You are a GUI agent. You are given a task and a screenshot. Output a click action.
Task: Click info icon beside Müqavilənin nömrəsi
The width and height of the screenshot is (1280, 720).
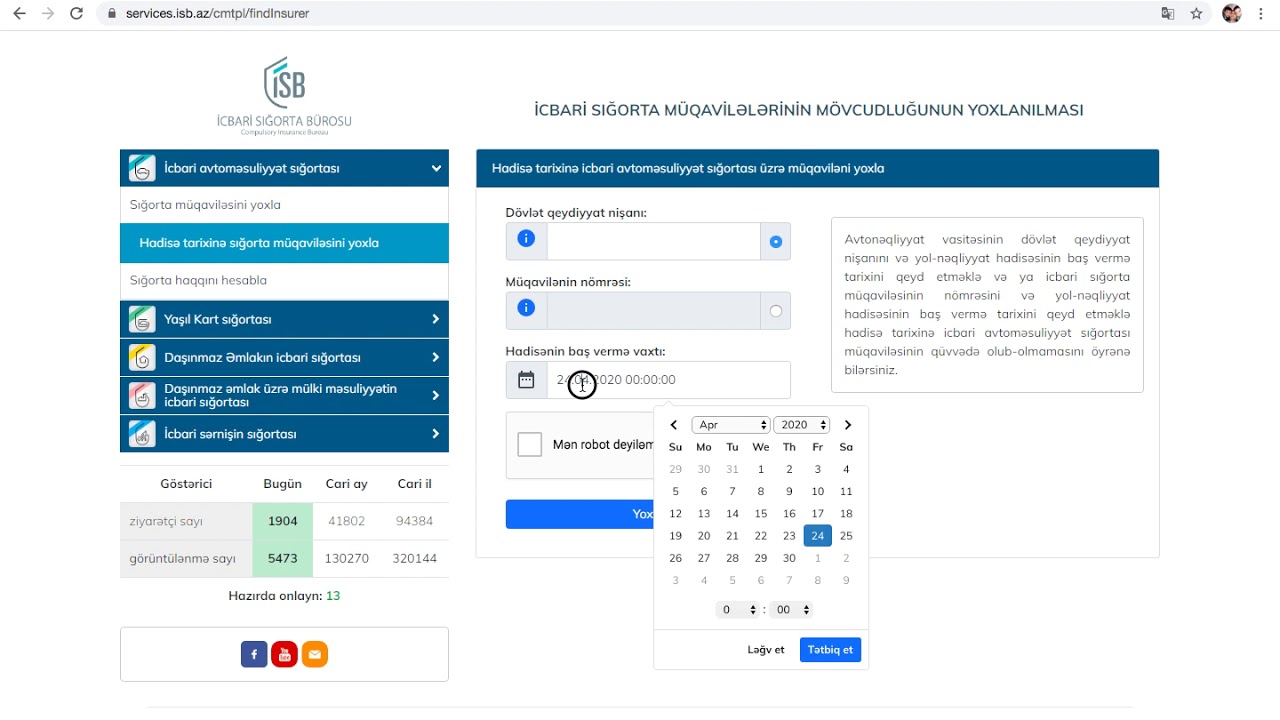pos(526,308)
